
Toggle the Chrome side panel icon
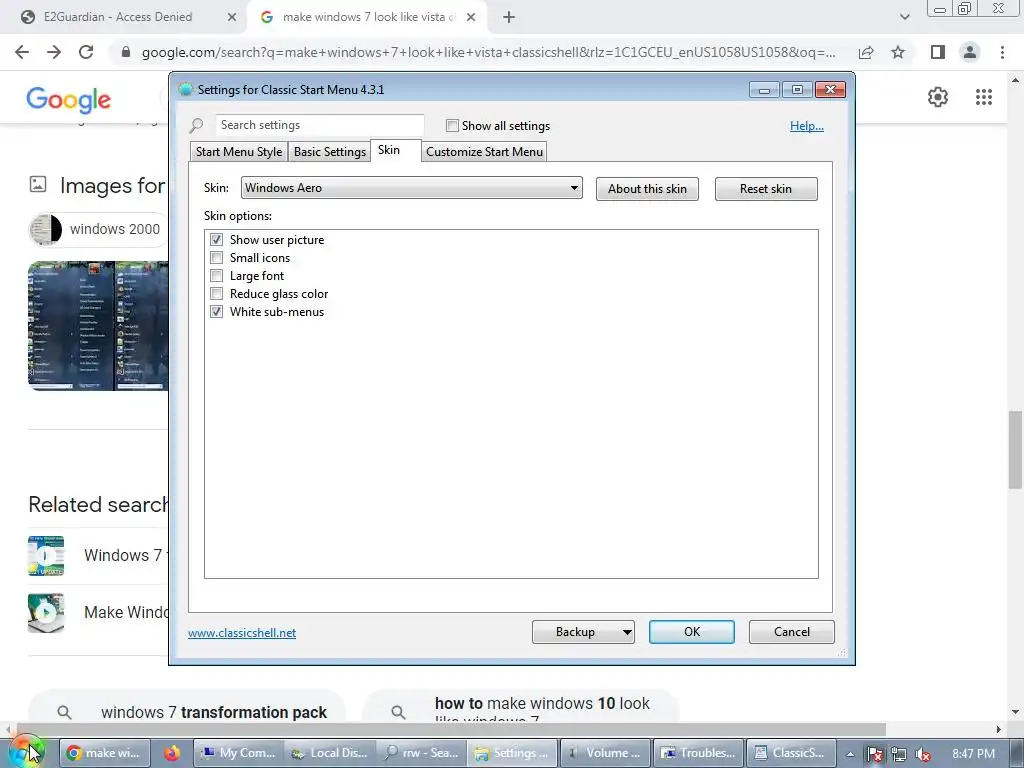coord(938,52)
